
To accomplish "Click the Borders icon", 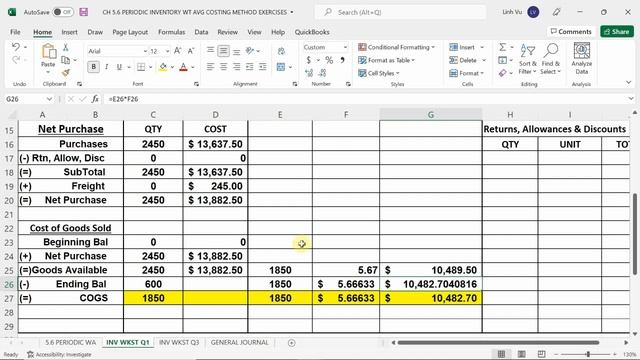I will pyautogui.click(x=141, y=67).
